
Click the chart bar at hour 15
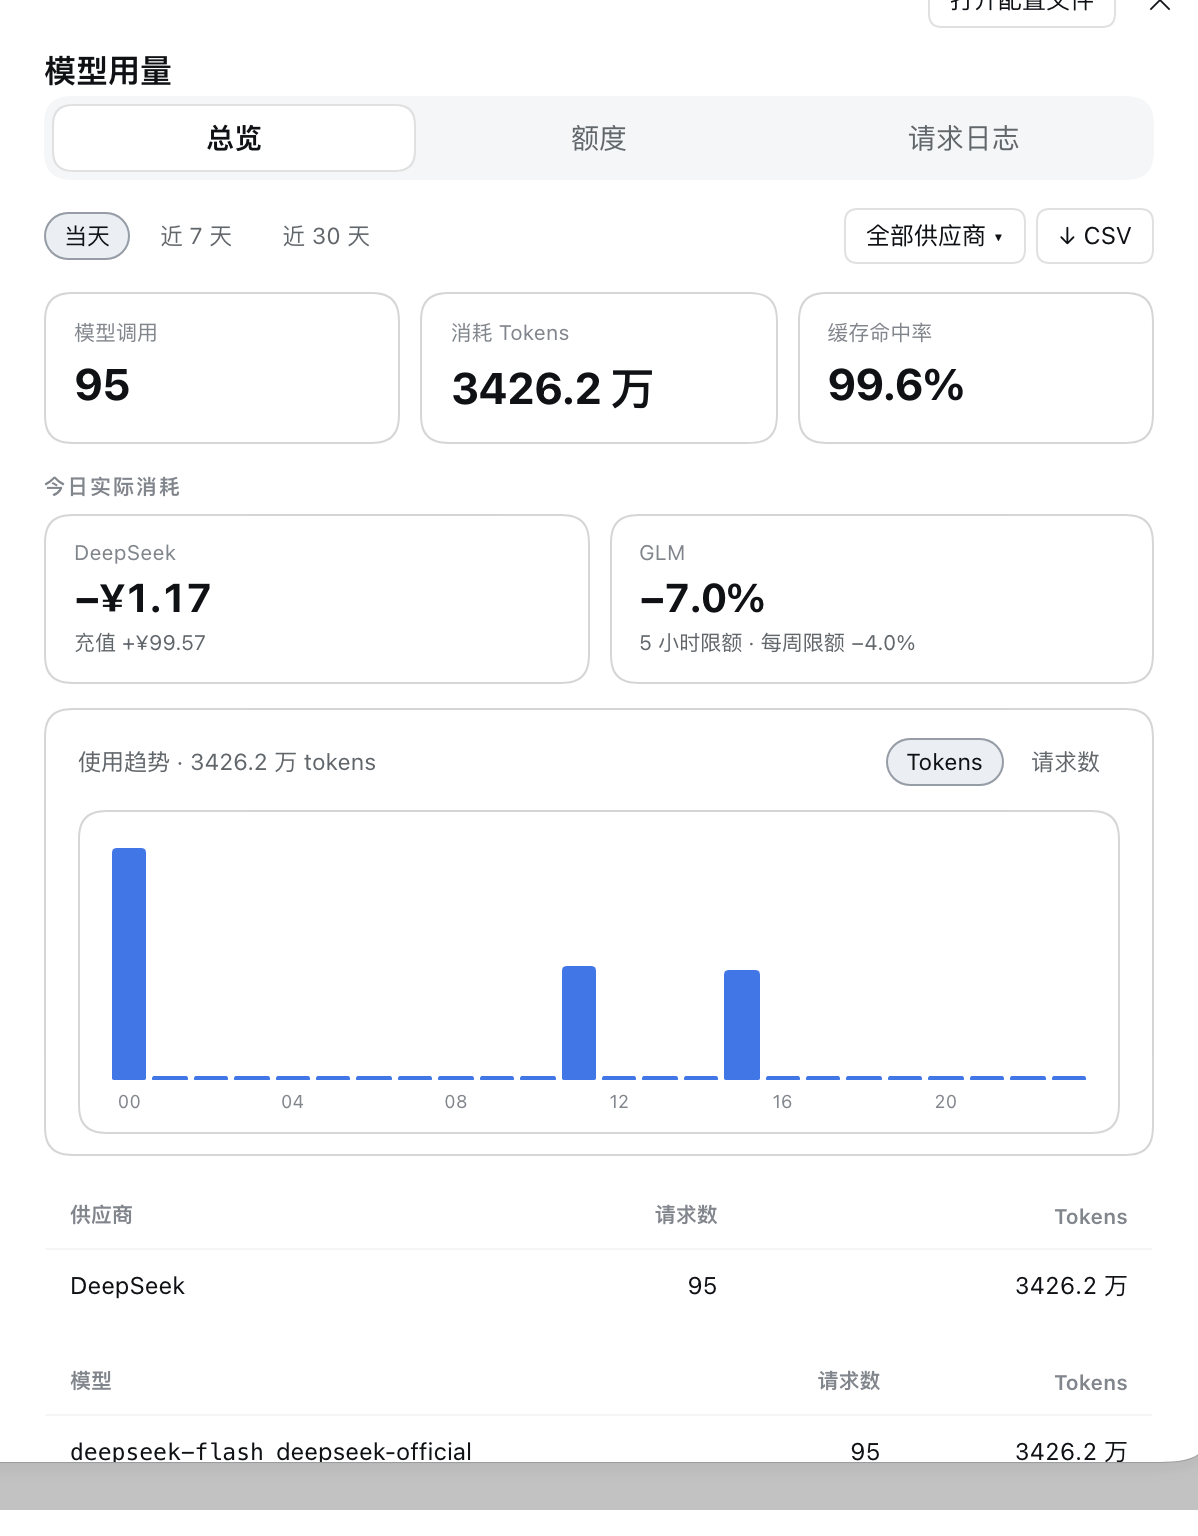tap(742, 1025)
